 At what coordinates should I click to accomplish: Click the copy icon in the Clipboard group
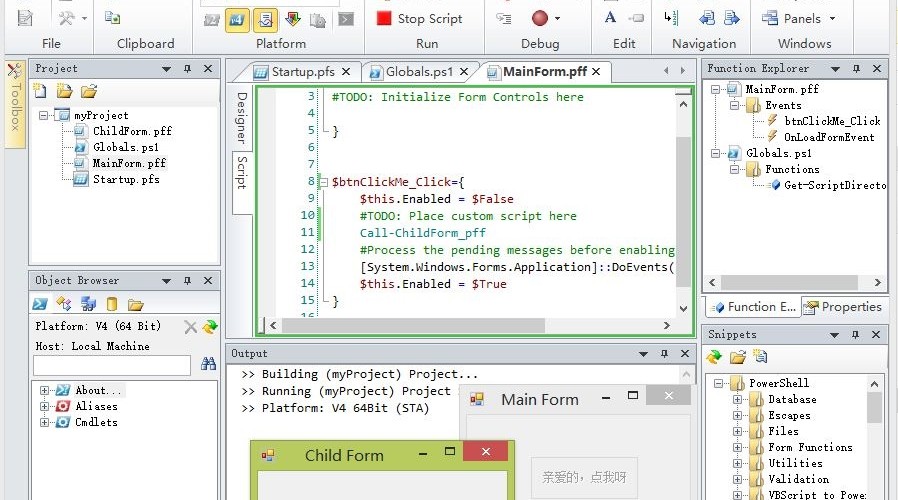coord(112,18)
